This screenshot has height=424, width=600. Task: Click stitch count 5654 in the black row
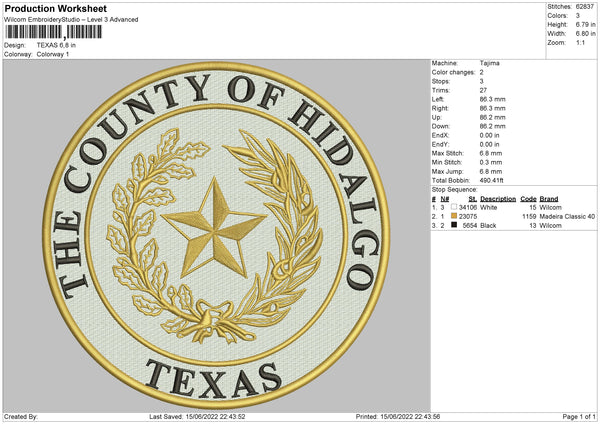click(x=470, y=226)
